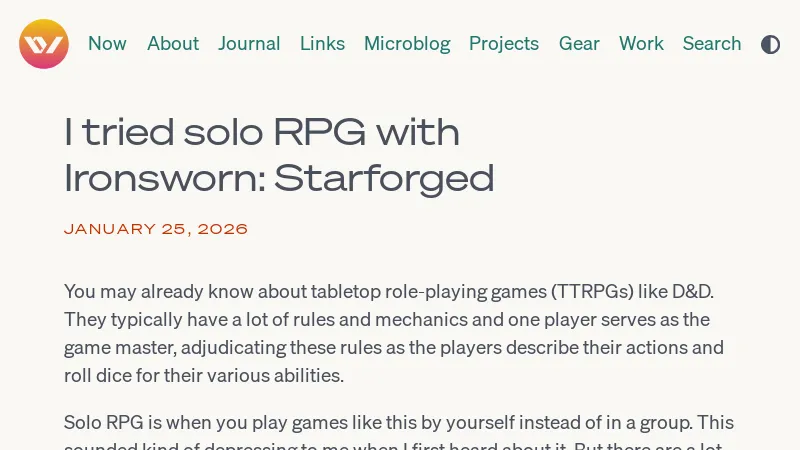This screenshot has width=800, height=450.
Task: Open the Work page
Action: click(641, 44)
